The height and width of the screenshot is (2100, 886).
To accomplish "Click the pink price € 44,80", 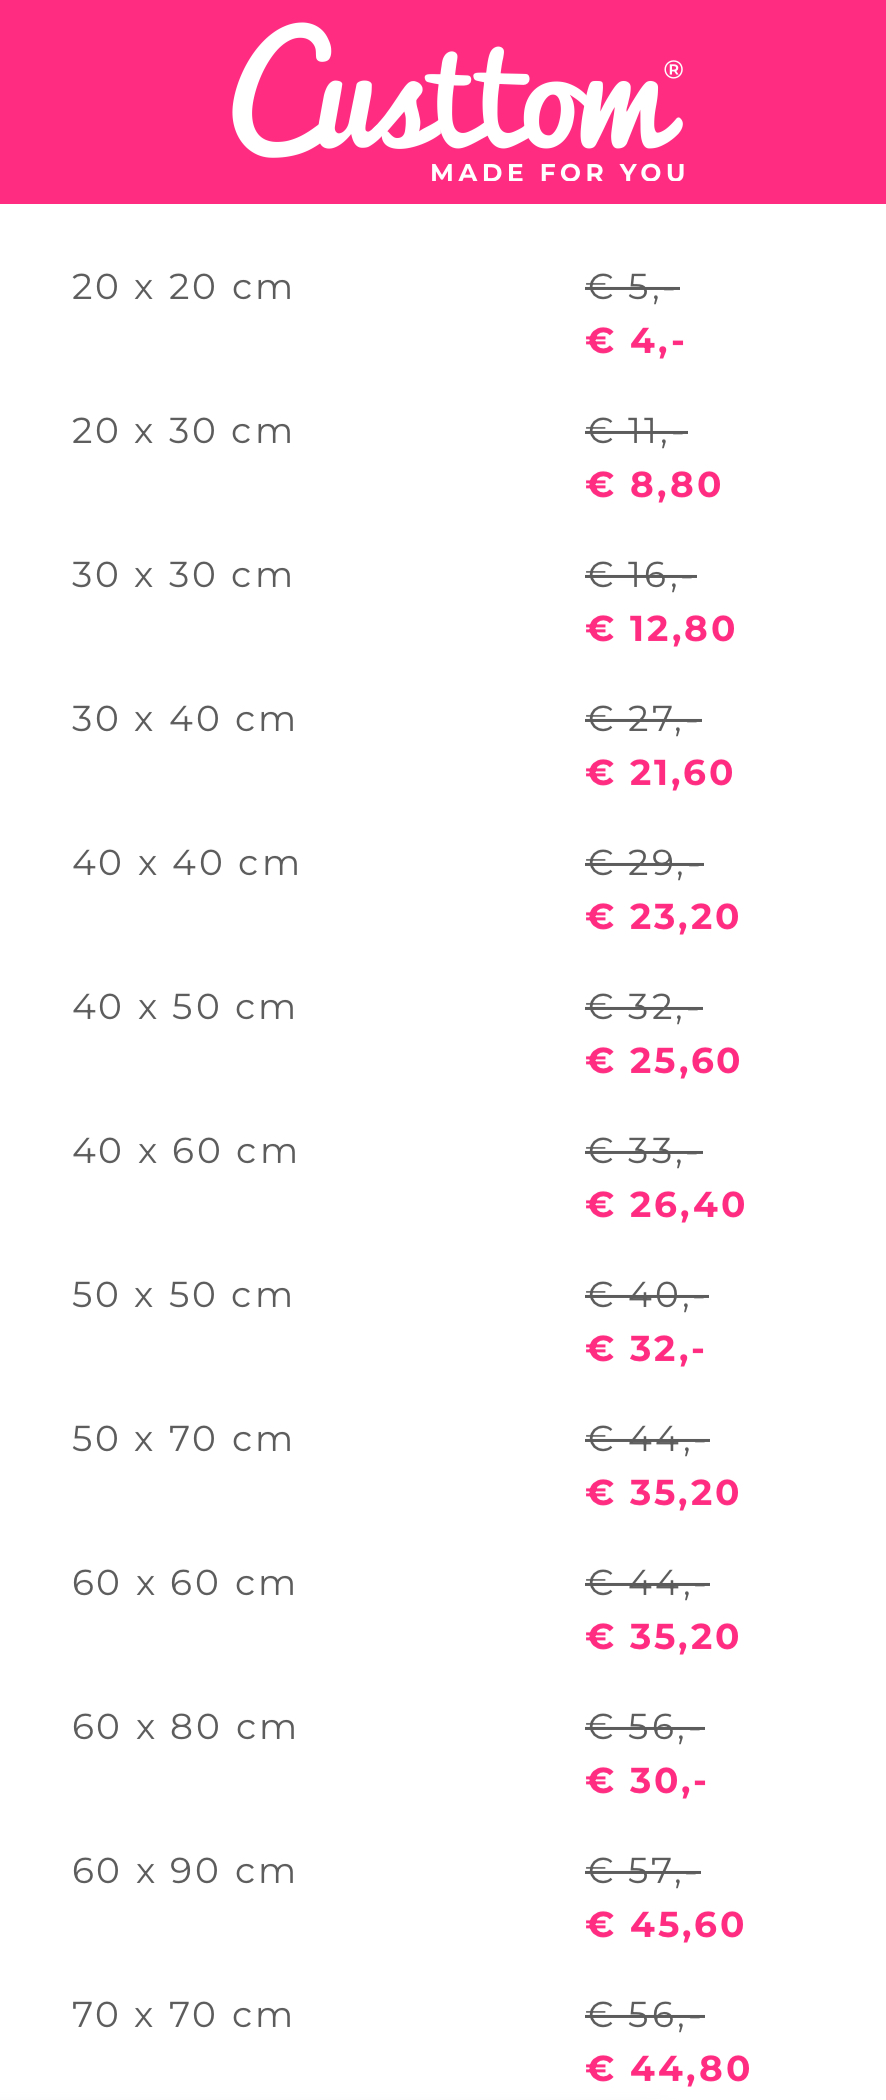I will pyautogui.click(x=668, y=2070).
